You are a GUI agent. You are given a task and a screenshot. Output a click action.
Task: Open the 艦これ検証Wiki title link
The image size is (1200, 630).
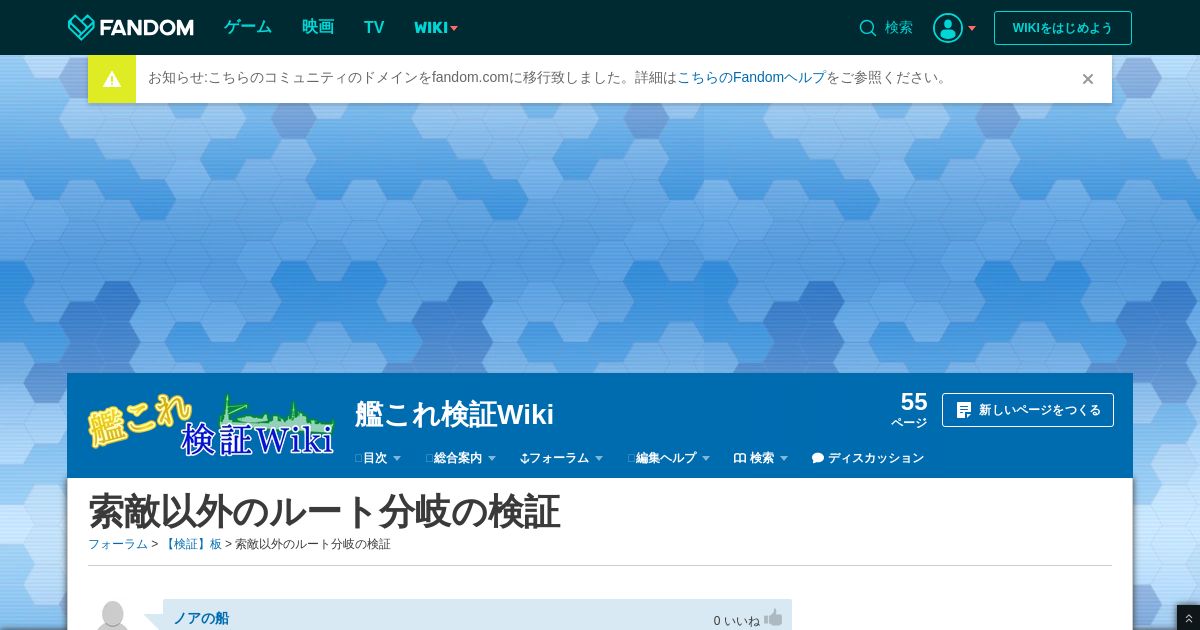point(454,414)
